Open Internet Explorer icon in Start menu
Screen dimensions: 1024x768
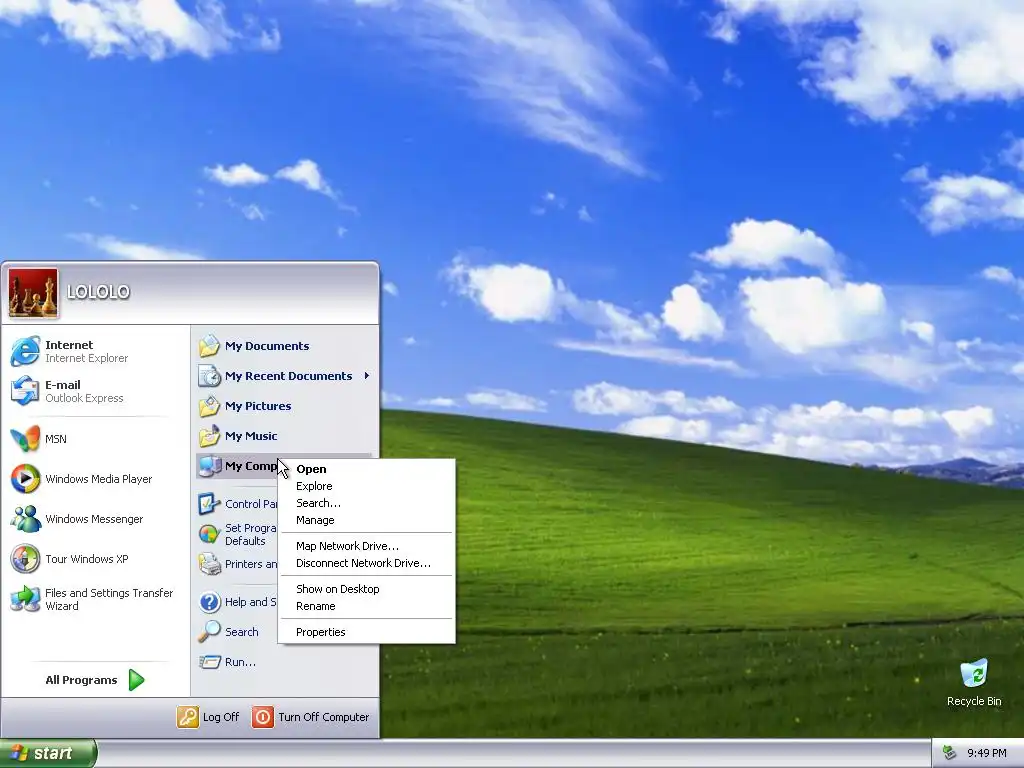point(25,351)
